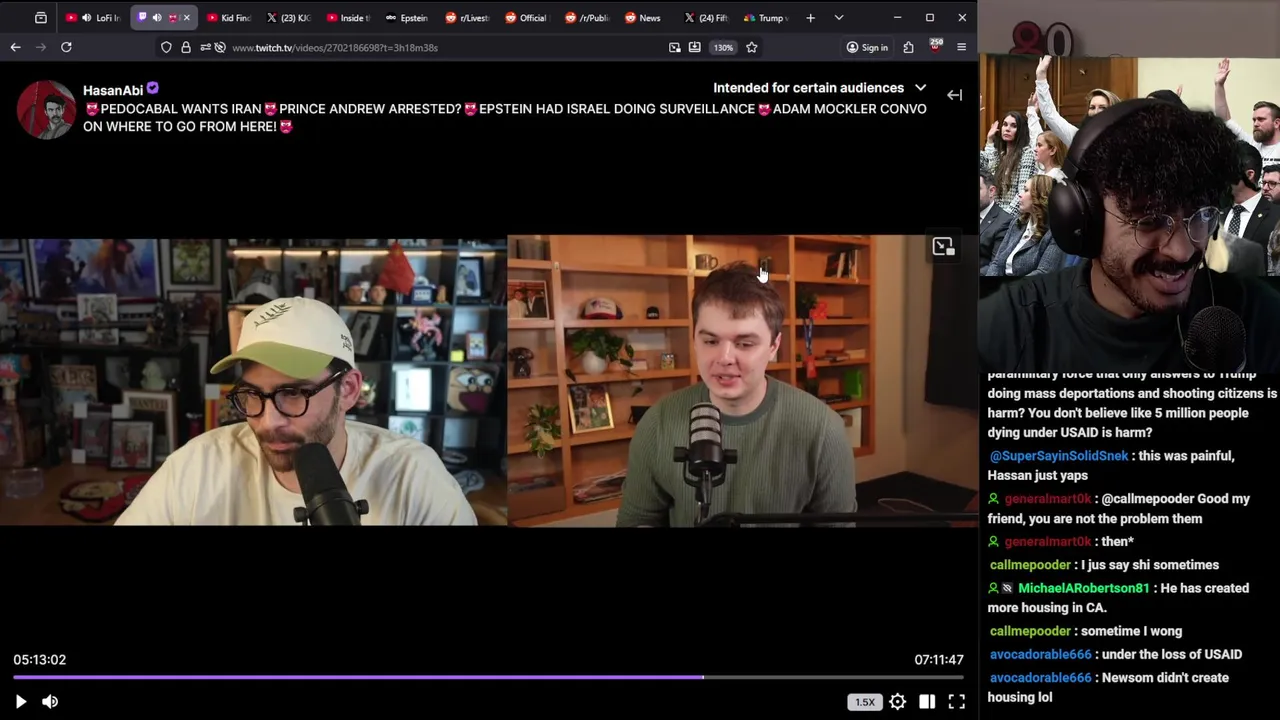Switch to the (23) KJG X tab
Image resolution: width=1280 pixels, height=720 pixels.
(288, 18)
